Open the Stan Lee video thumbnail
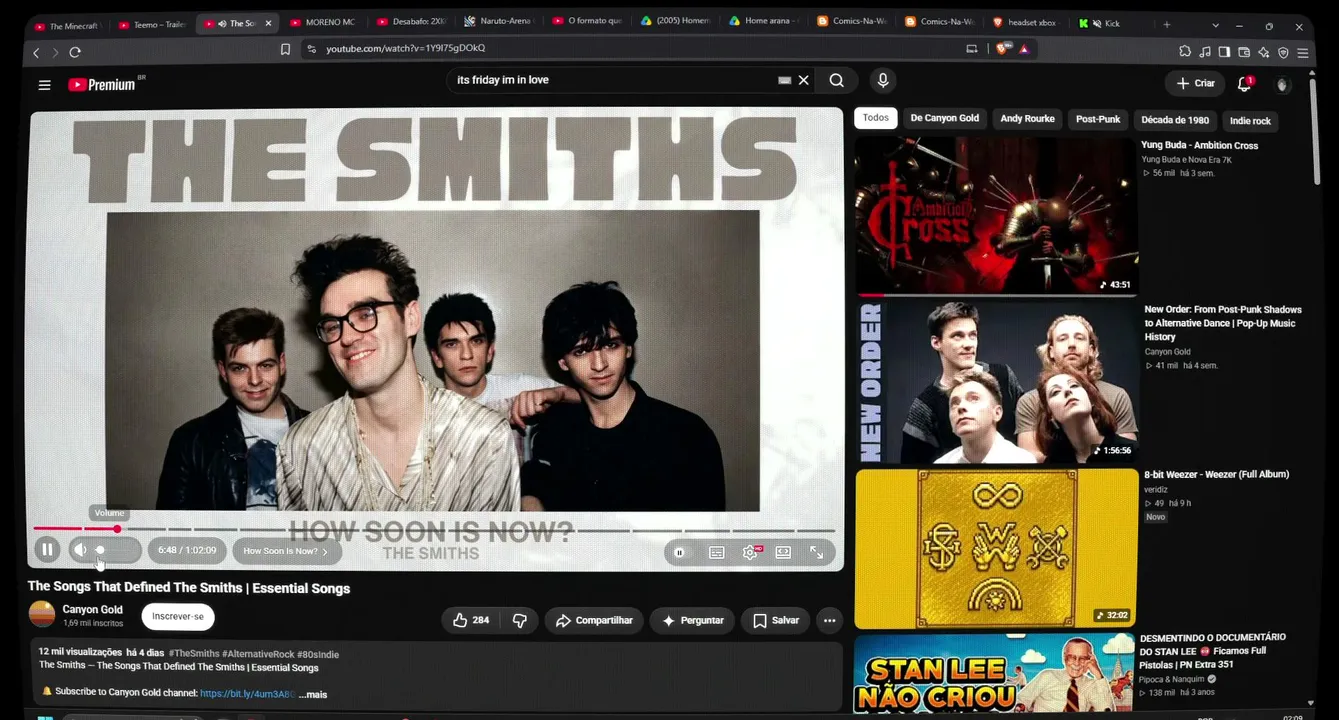Screen dimensions: 1339x720 pos(997,673)
